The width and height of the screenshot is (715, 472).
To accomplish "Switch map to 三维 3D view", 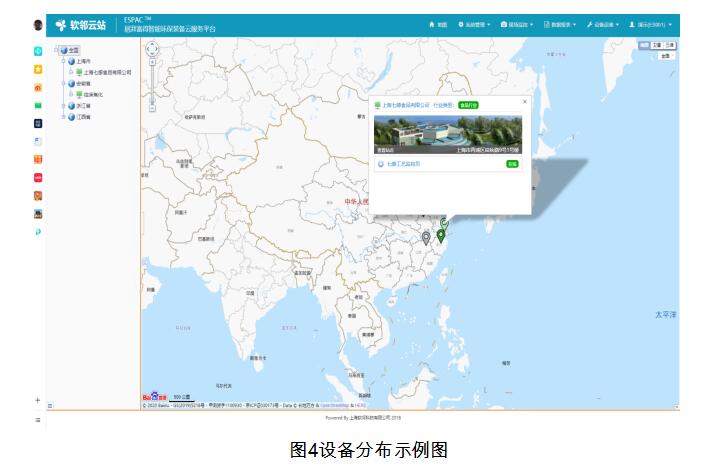I will coord(670,46).
